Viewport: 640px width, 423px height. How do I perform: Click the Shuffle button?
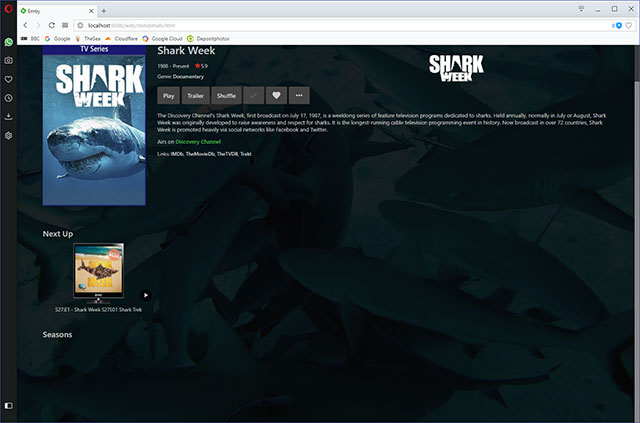[227, 96]
